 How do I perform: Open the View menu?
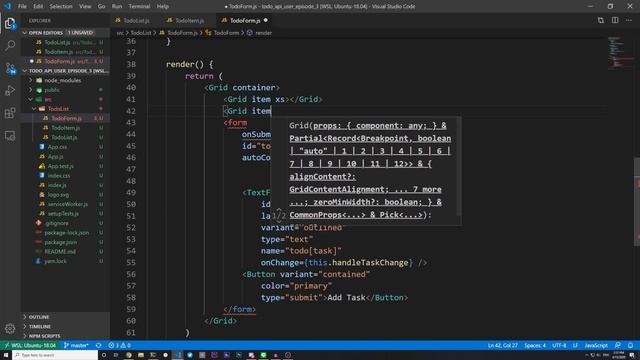85,6
